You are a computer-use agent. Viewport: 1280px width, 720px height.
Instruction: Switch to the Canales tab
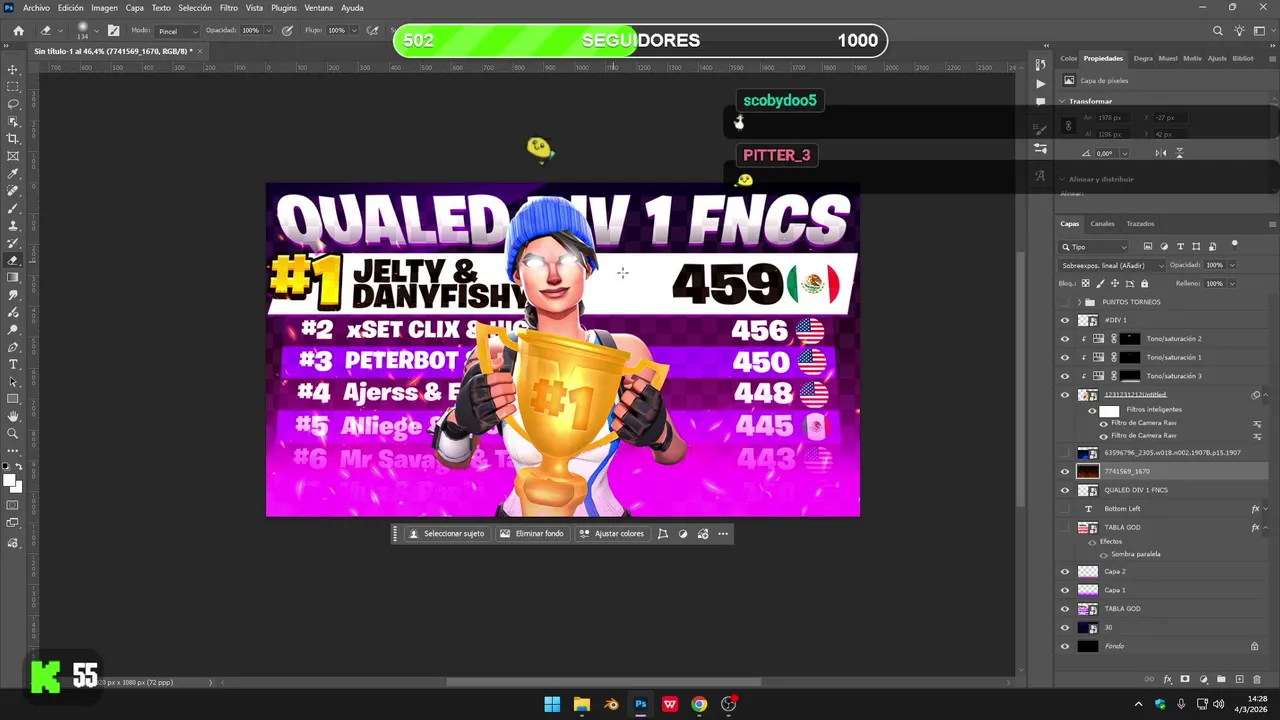tap(1102, 224)
